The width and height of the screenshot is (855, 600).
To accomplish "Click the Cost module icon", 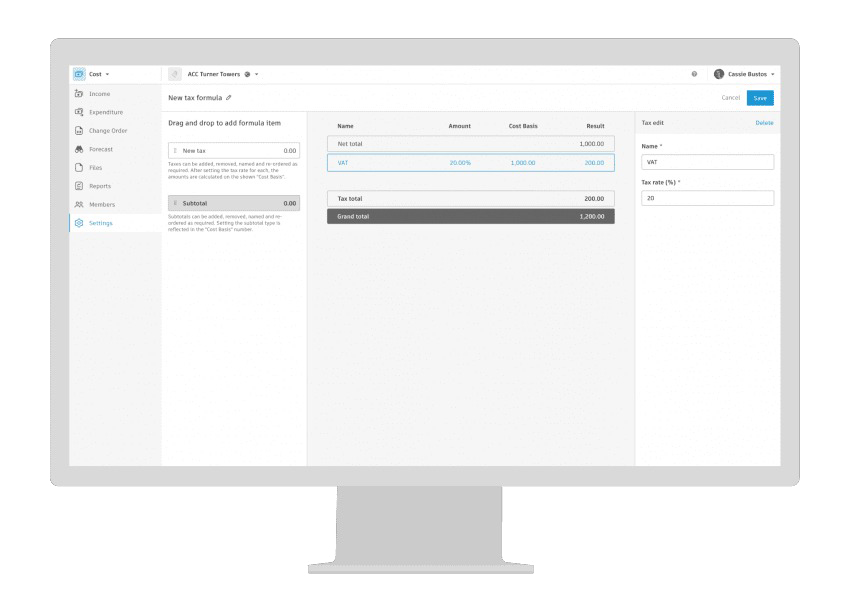I will [x=79, y=74].
